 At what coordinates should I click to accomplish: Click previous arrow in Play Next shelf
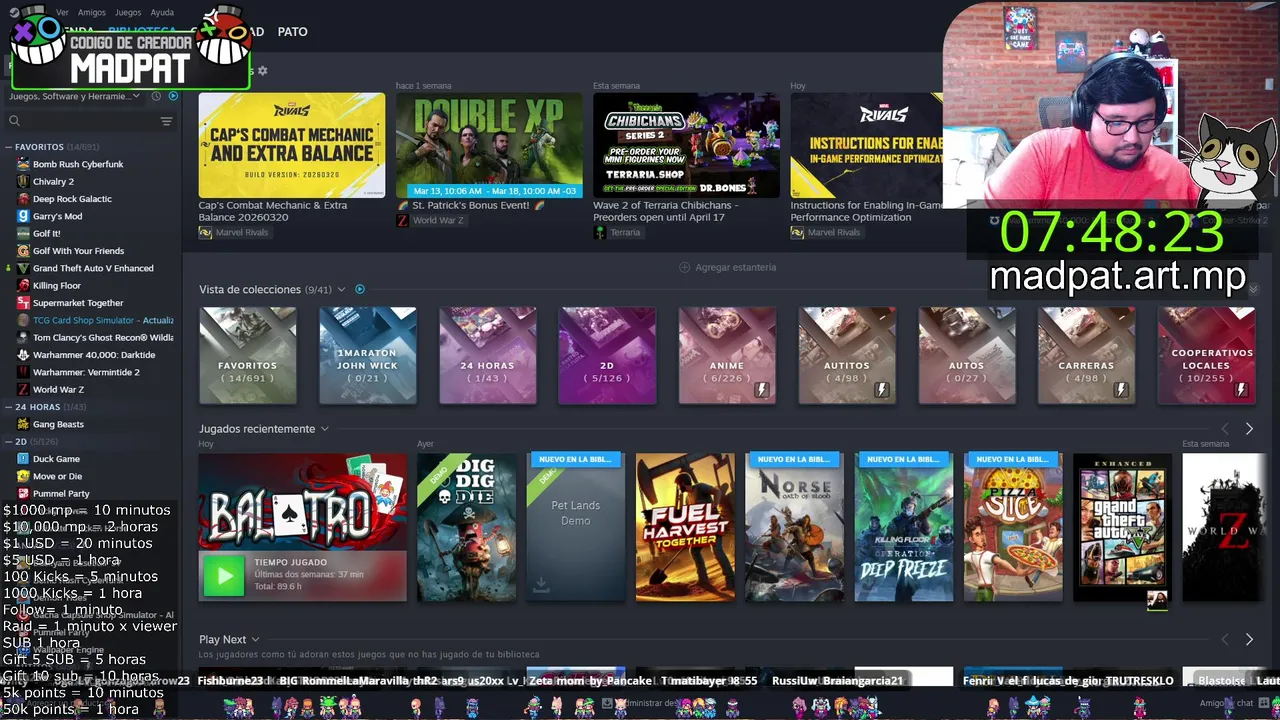click(1225, 639)
